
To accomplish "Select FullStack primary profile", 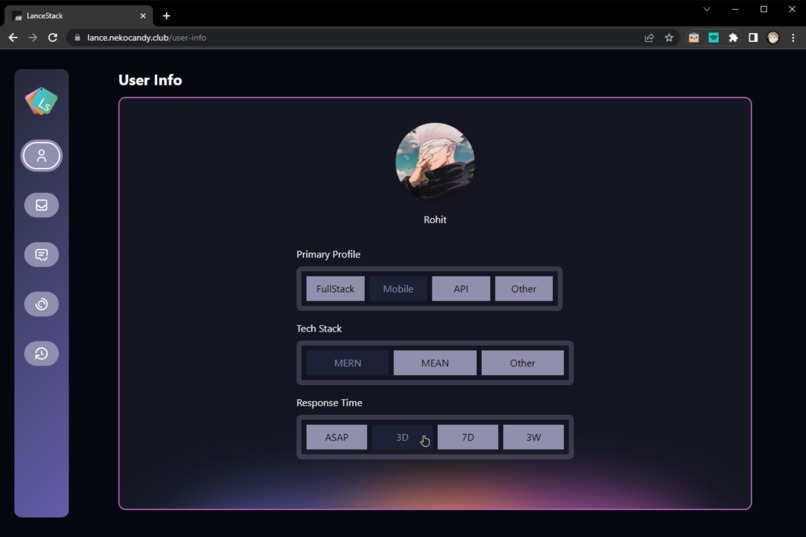I will (x=335, y=289).
